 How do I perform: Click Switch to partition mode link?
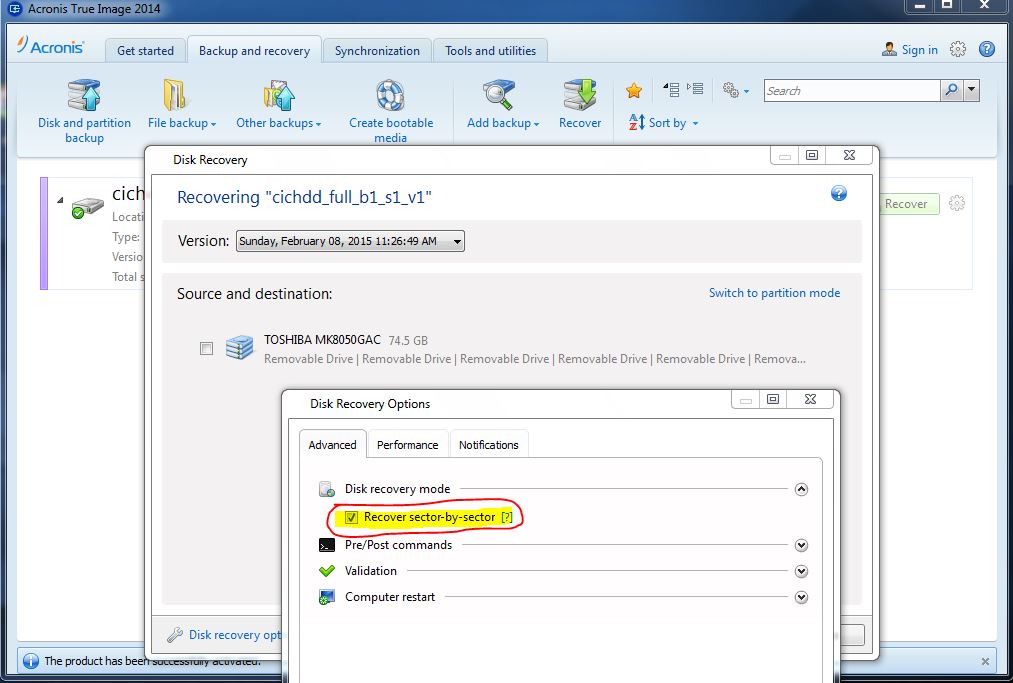click(774, 293)
